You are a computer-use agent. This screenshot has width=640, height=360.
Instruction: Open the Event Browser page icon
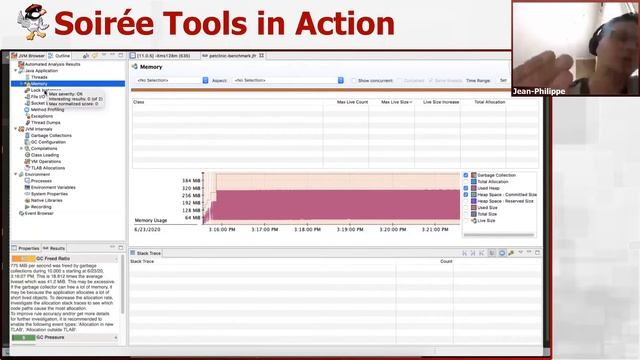[21, 213]
